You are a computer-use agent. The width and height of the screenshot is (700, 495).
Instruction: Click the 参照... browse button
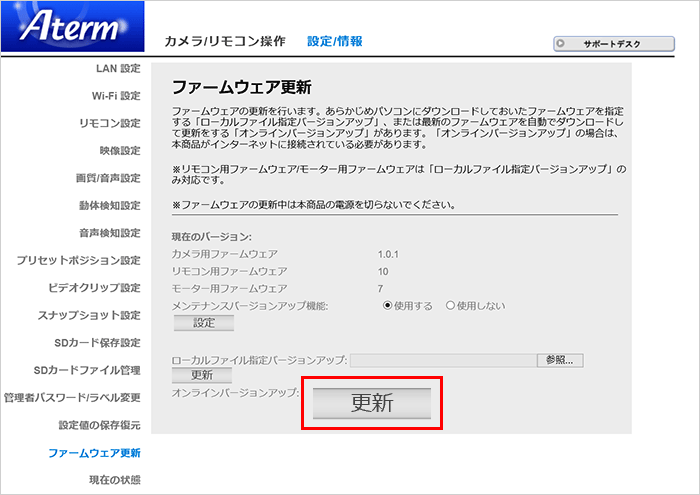click(x=560, y=359)
